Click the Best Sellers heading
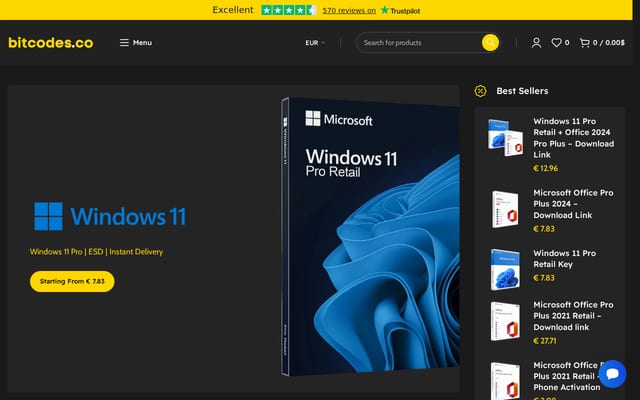 (522, 91)
